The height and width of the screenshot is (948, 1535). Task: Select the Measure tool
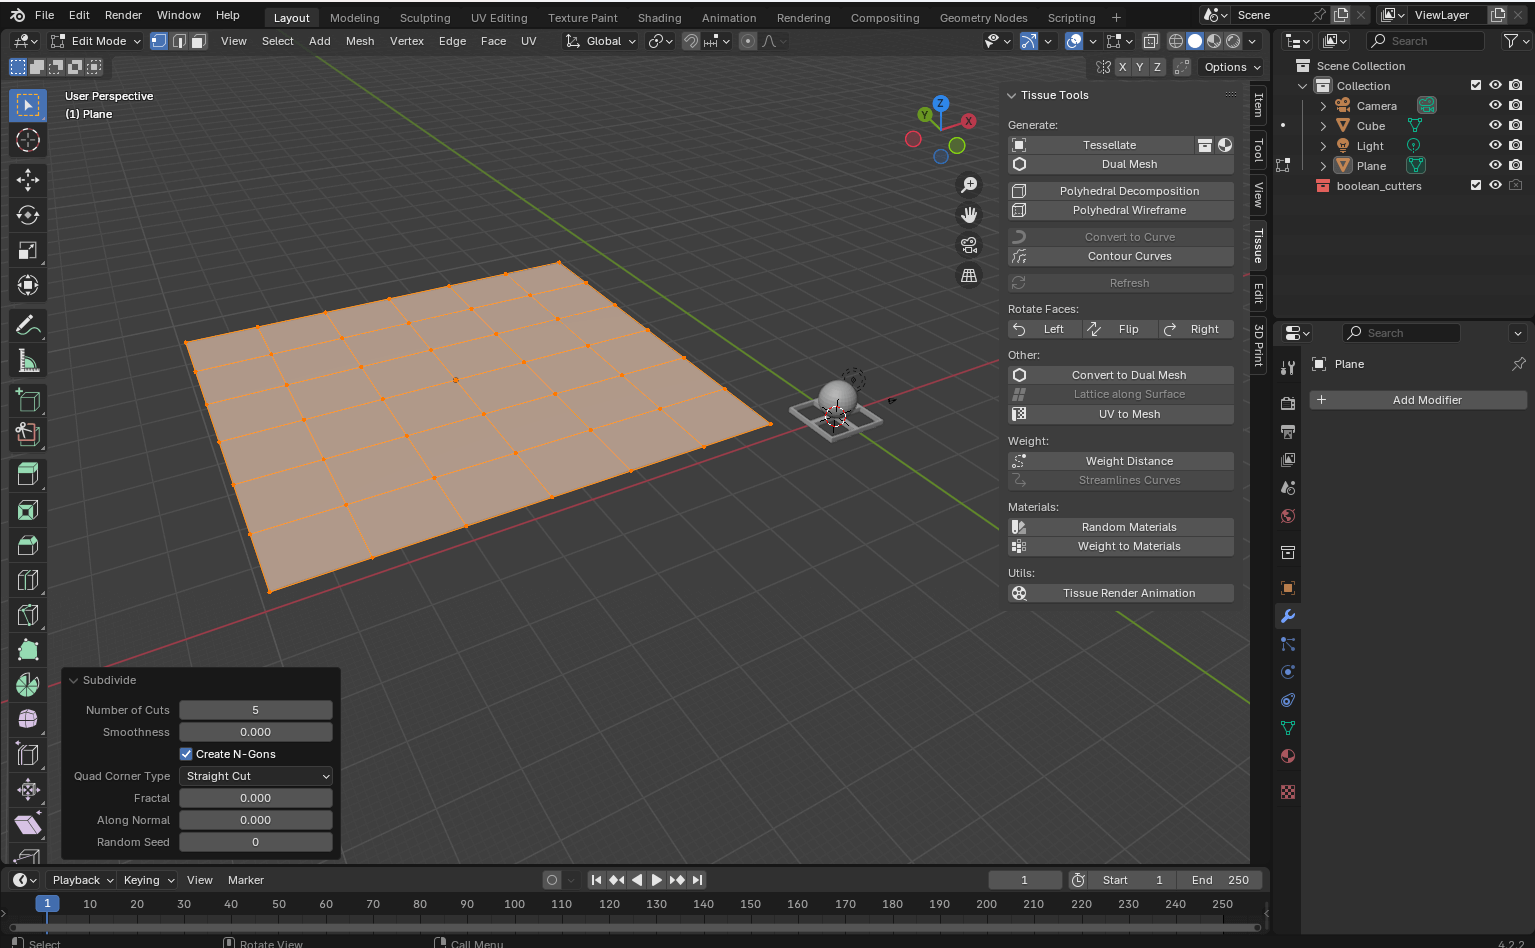point(28,360)
